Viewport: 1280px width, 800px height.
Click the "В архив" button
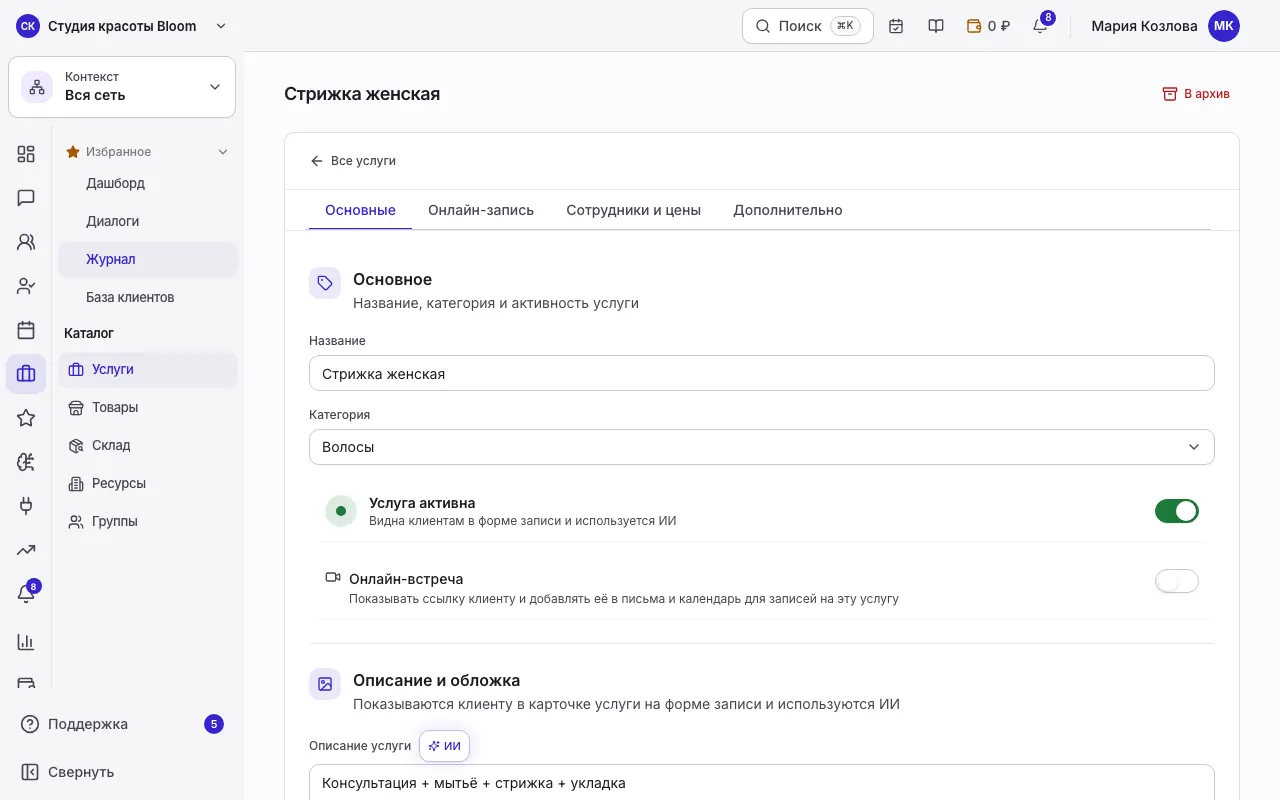click(1196, 94)
